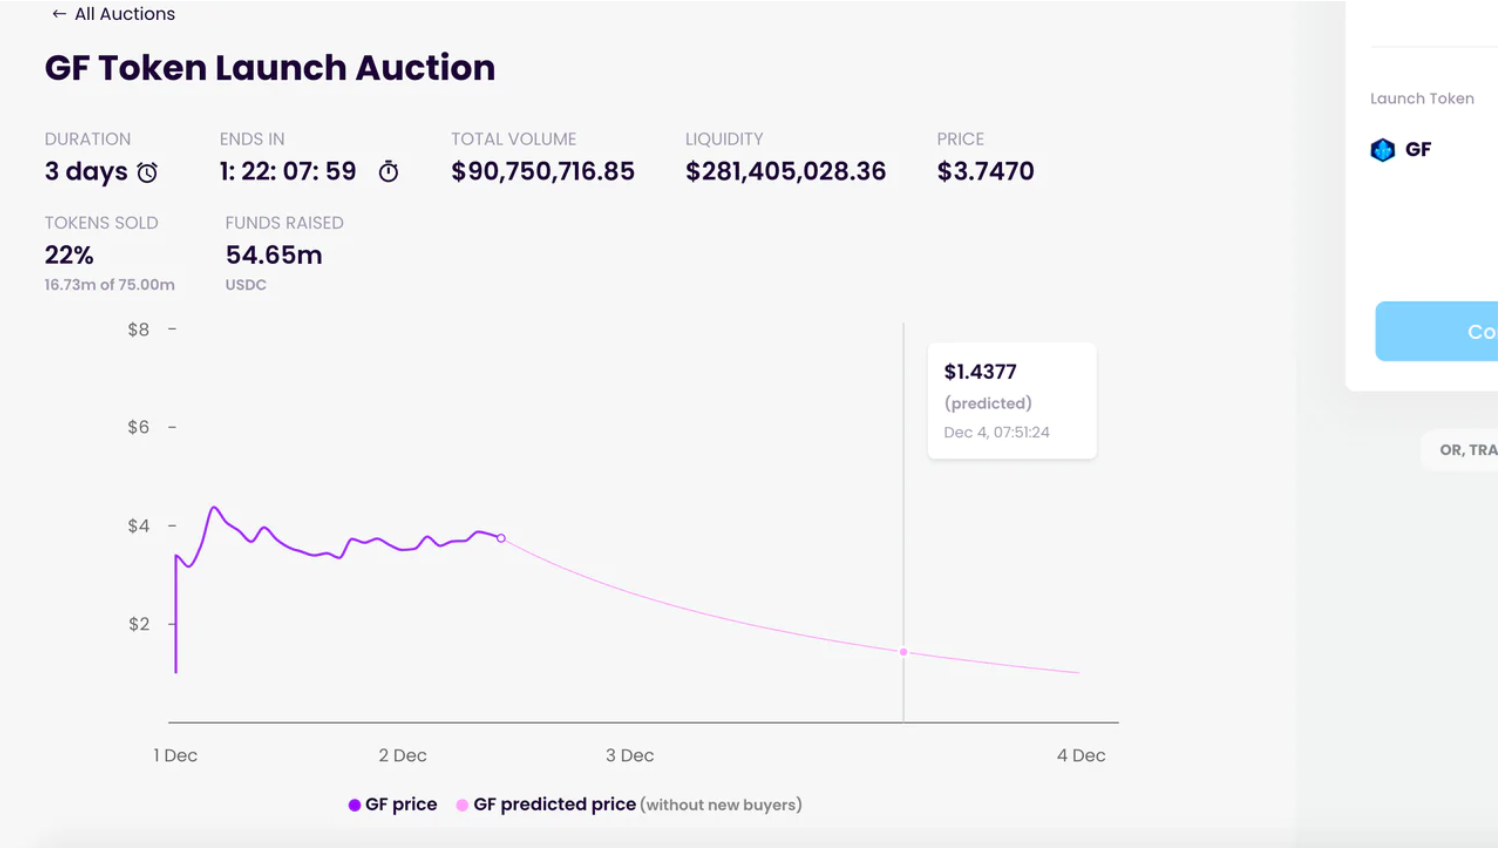The width and height of the screenshot is (1500, 848).
Task: Click the "GF predicted price" legend label
Action: 554,805
